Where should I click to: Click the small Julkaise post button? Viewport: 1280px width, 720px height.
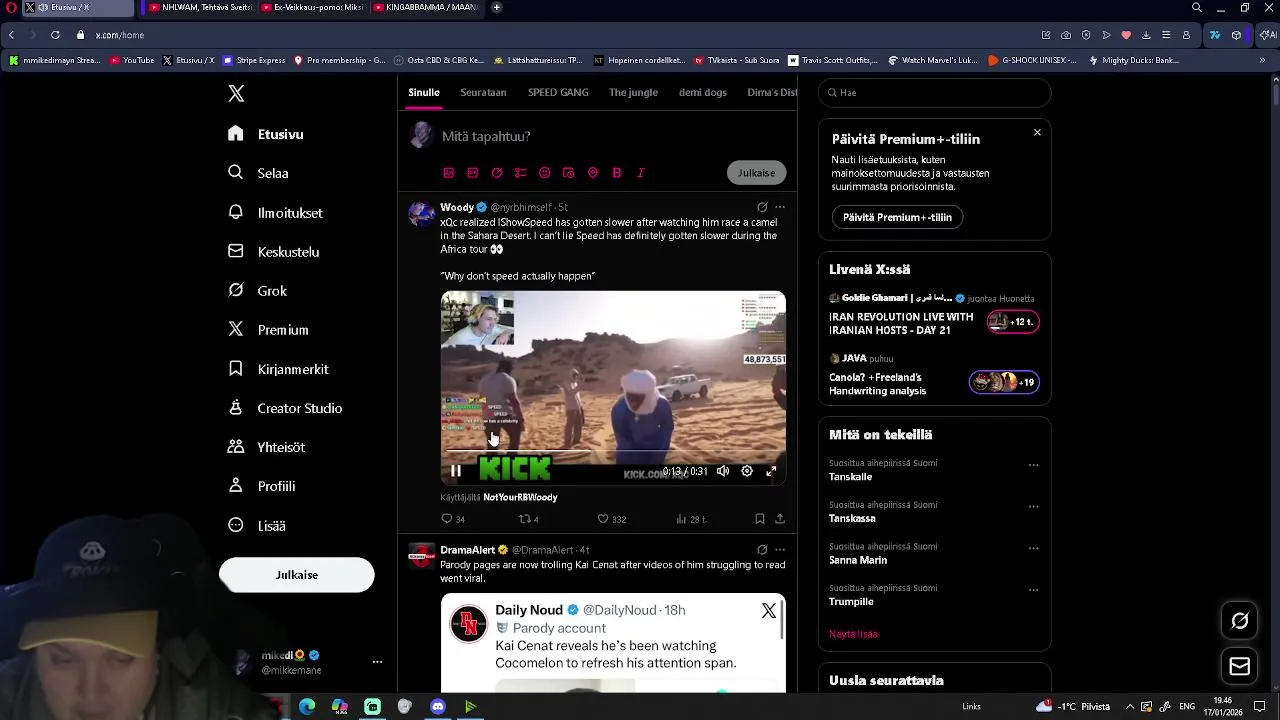click(x=756, y=173)
